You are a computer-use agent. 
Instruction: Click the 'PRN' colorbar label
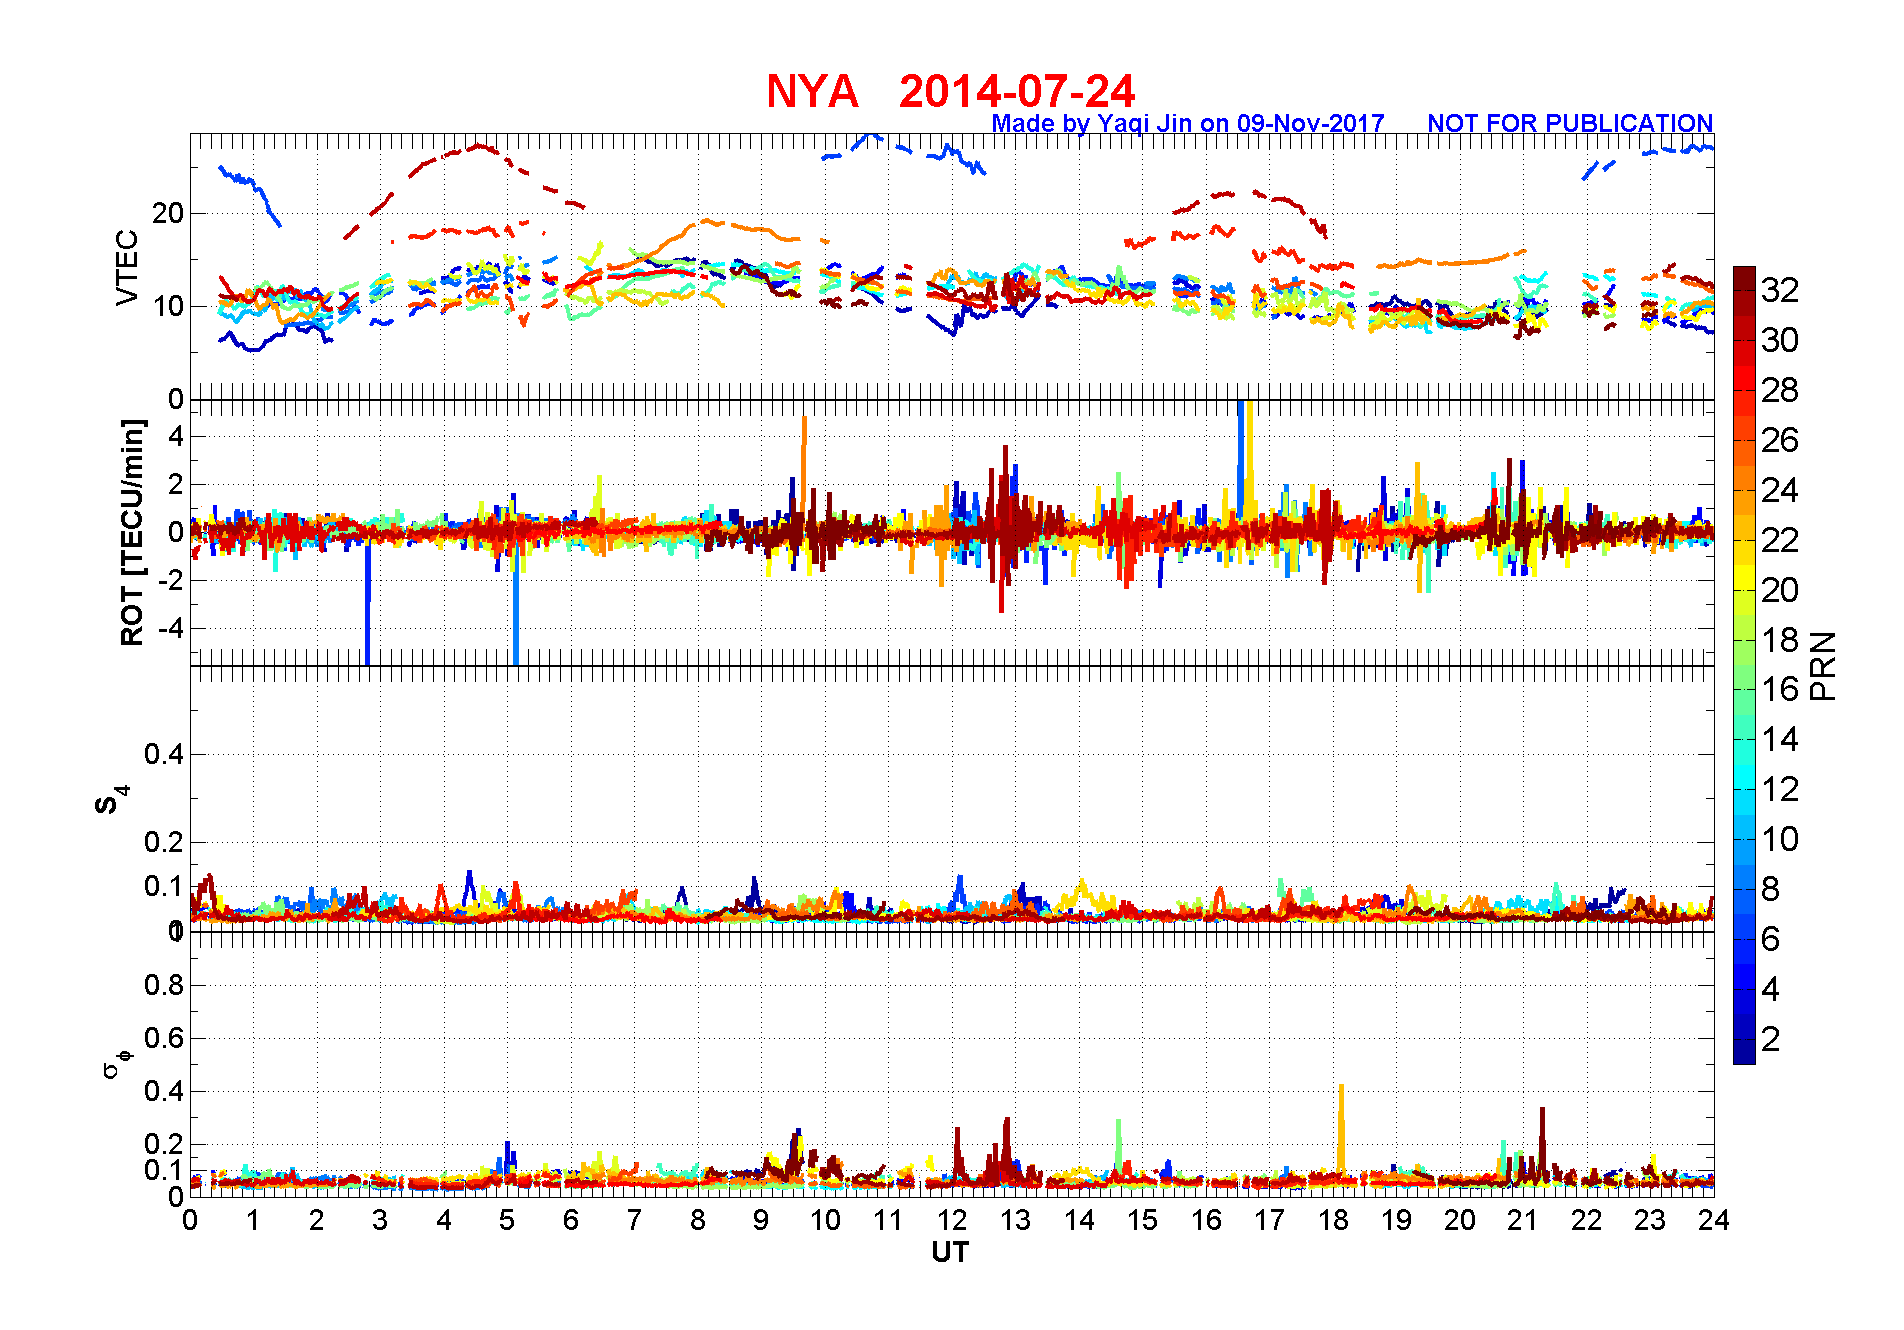[x=1824, y=666]
